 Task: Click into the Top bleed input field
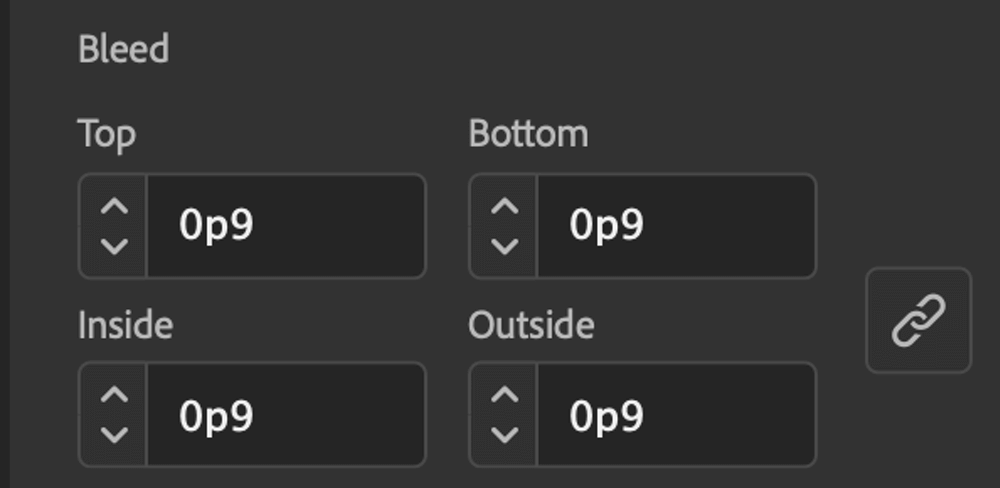coord(286,226)
